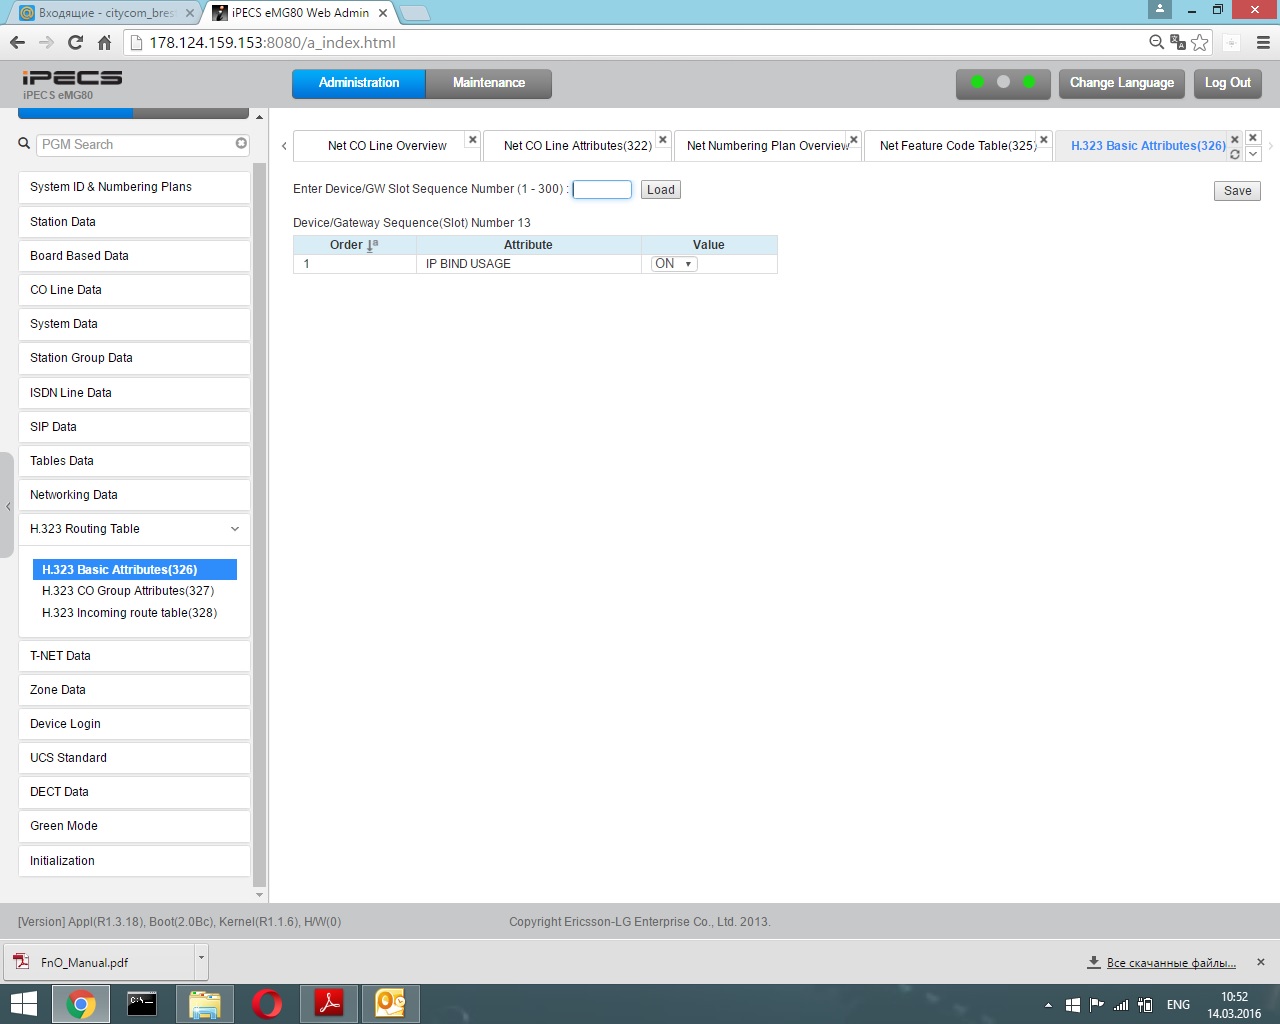Clear the PGM Search field with the X icon
The height and width of the screenshot is (1024, 1280).
241,144
